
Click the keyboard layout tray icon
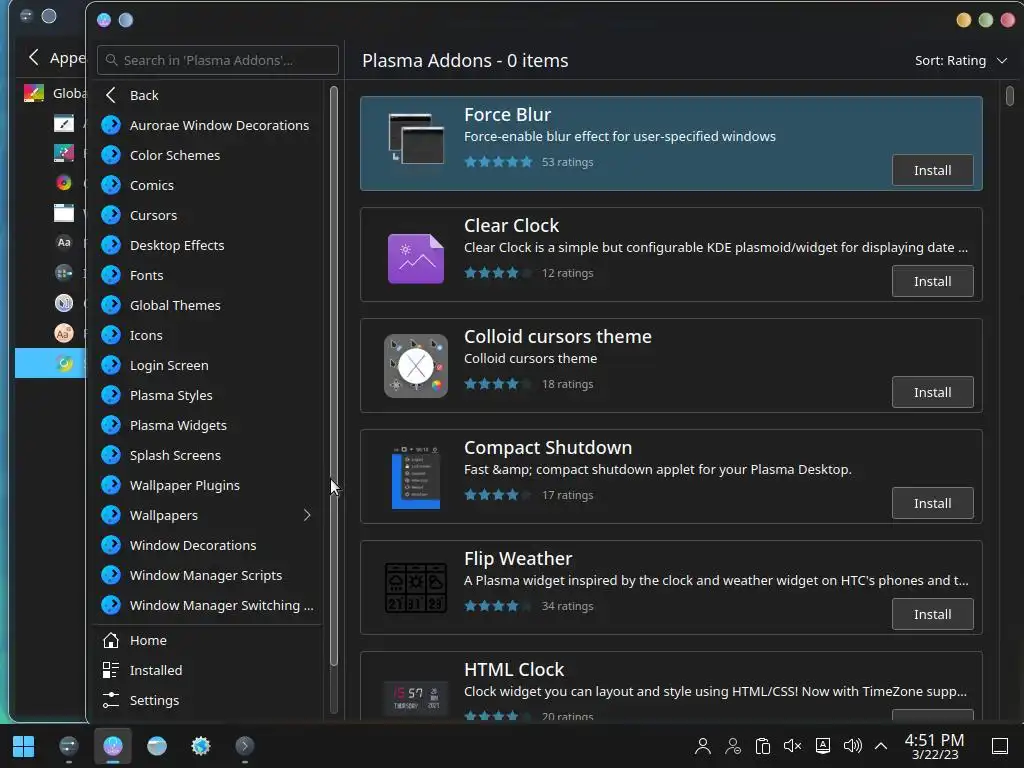pyautogui.click(x=823, y=746)
